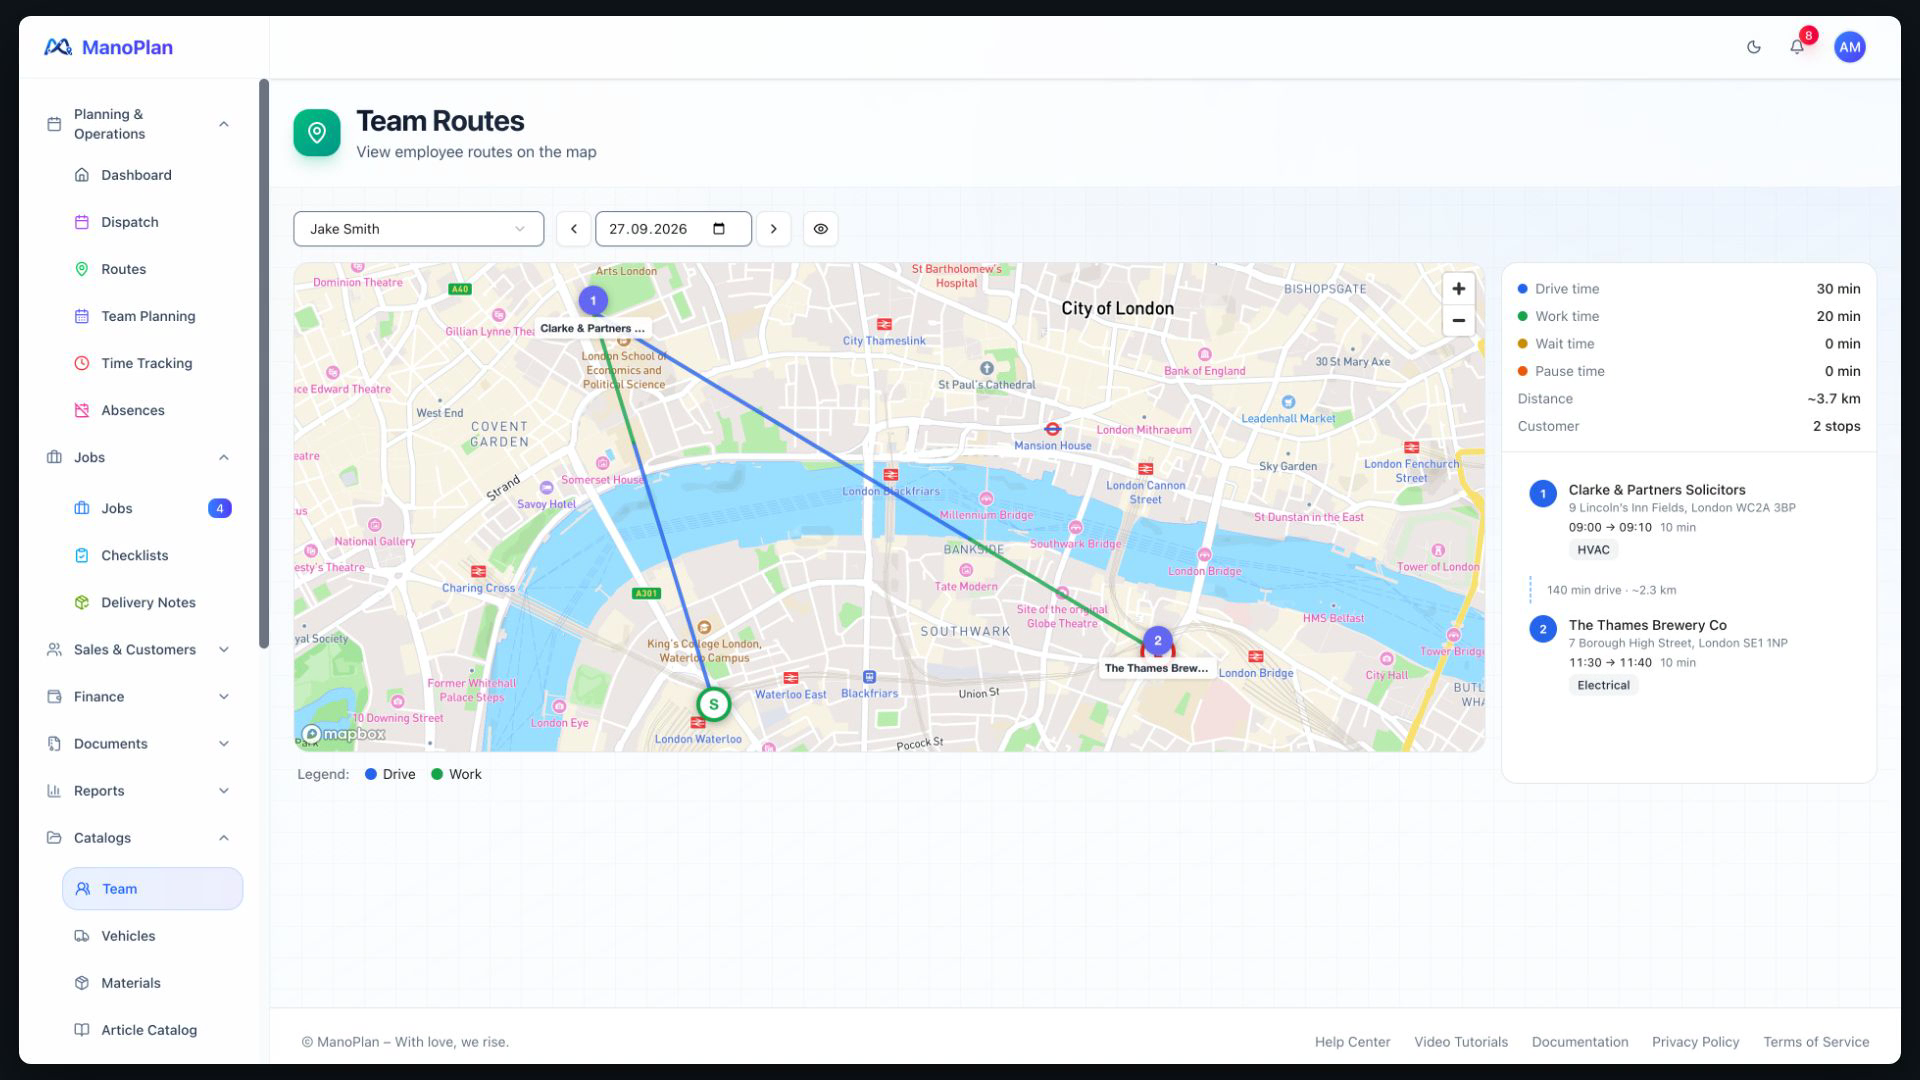The image size is (1920, 1080).
Task: Collapse the Catalogs section
Action: tap(138, 838)
